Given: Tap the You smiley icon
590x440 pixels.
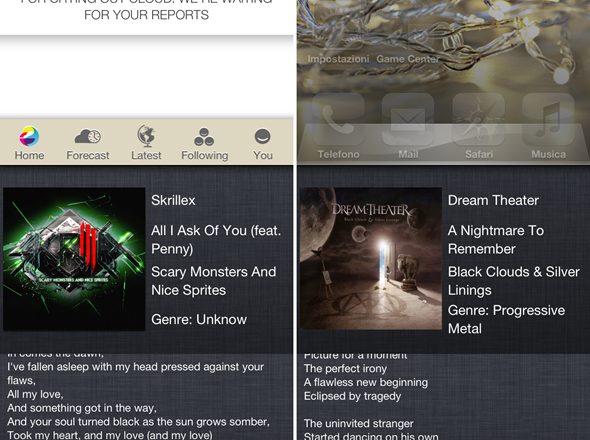Looking at the screenshot, I should click(x=262, y=136).
